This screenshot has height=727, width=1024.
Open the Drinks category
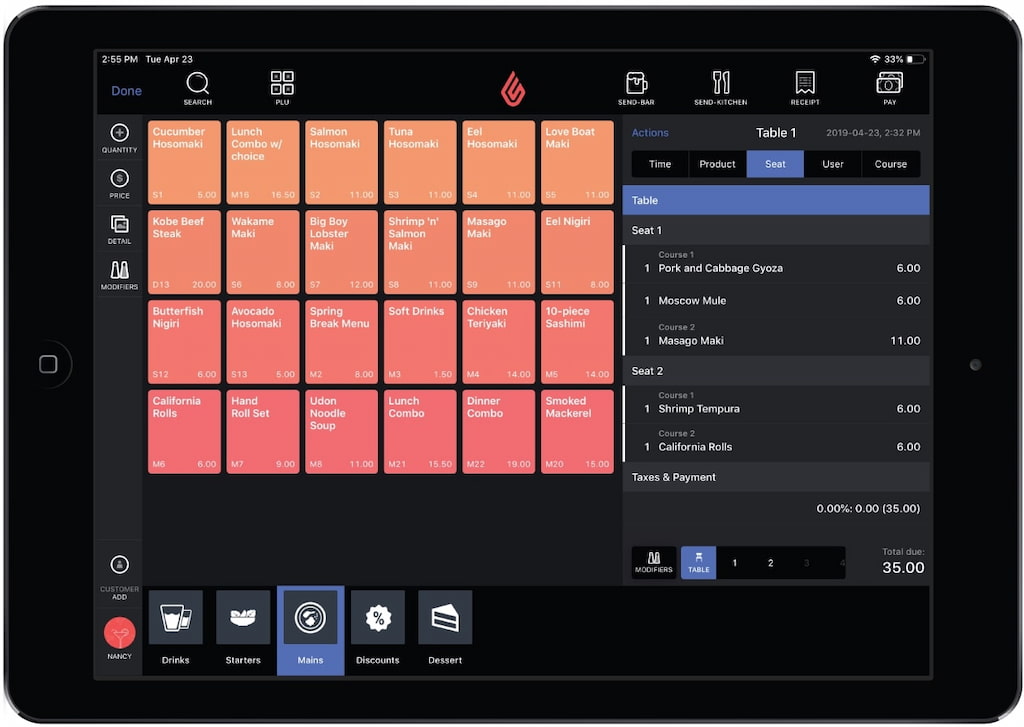(176, 629)
